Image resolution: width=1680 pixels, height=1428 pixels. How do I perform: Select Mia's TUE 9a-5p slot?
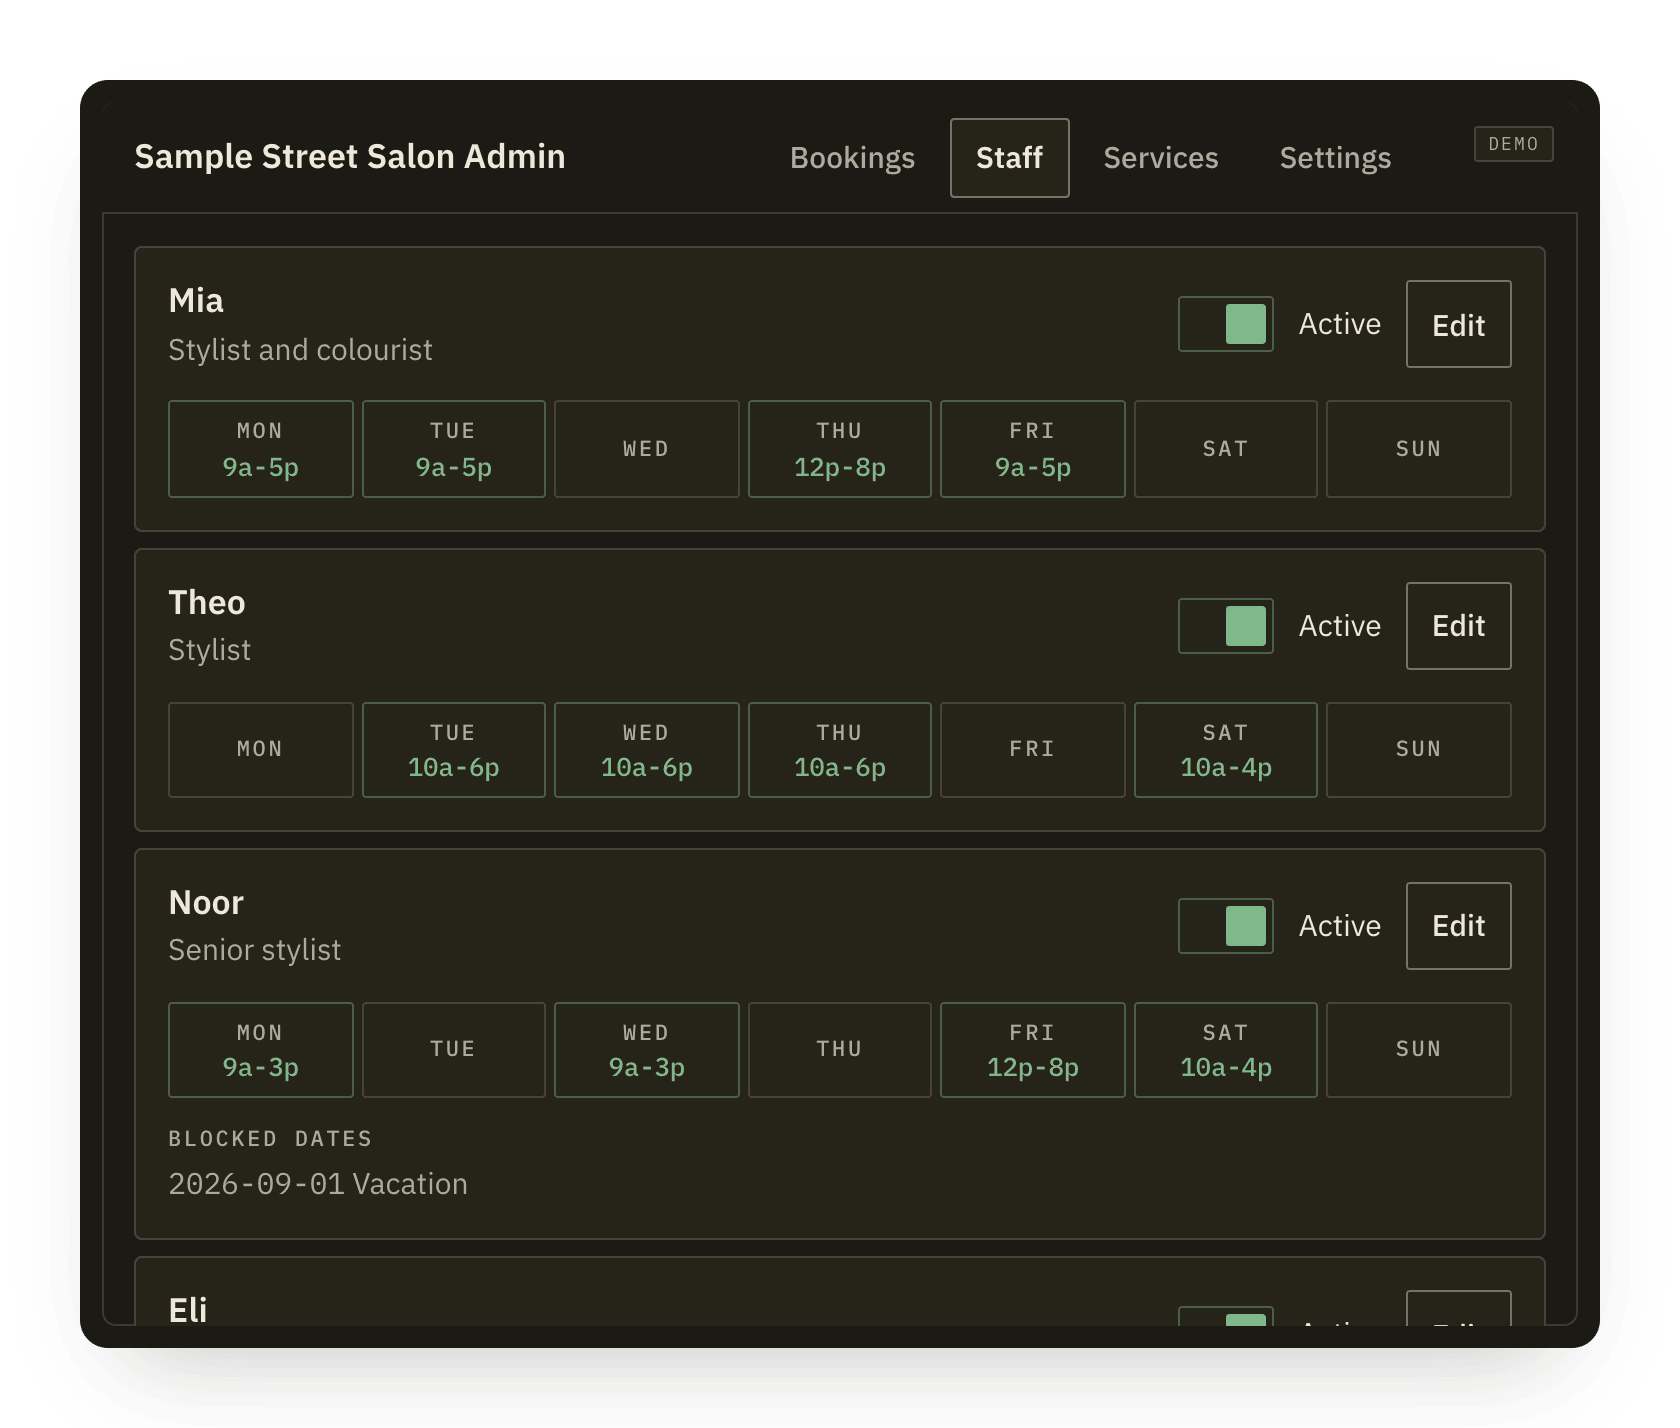click(x=453, y=449)
